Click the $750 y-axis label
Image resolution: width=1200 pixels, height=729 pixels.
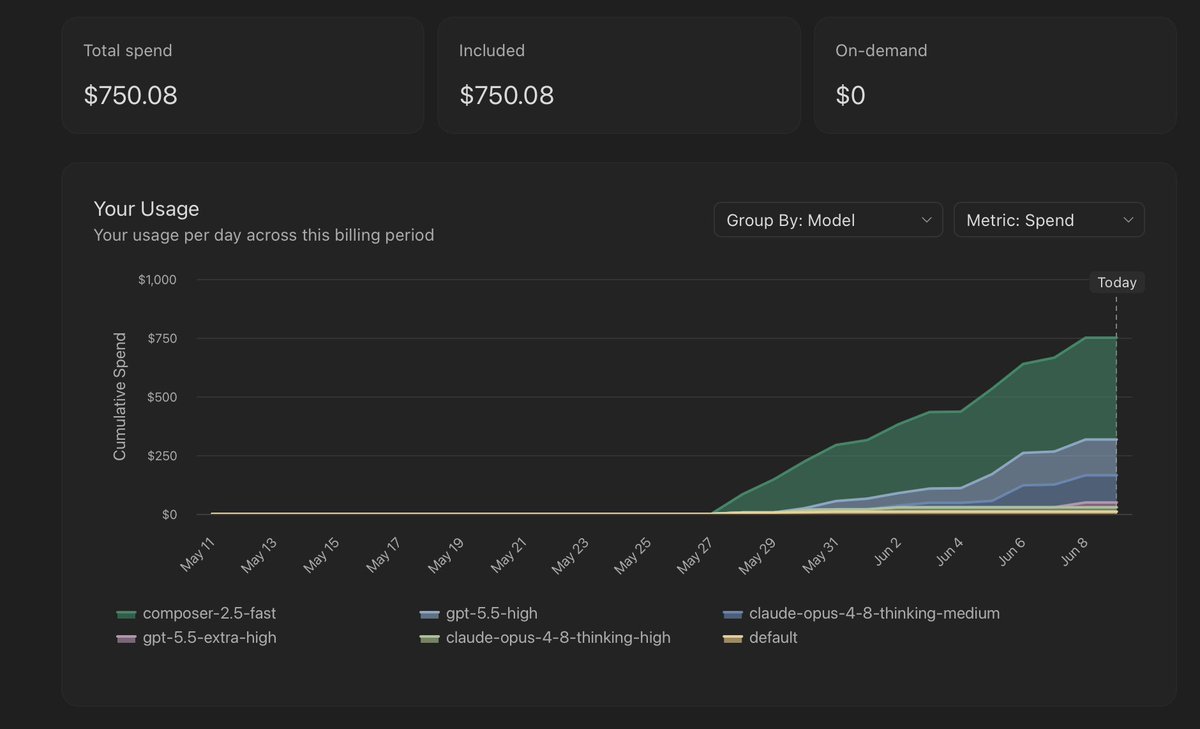160,339
